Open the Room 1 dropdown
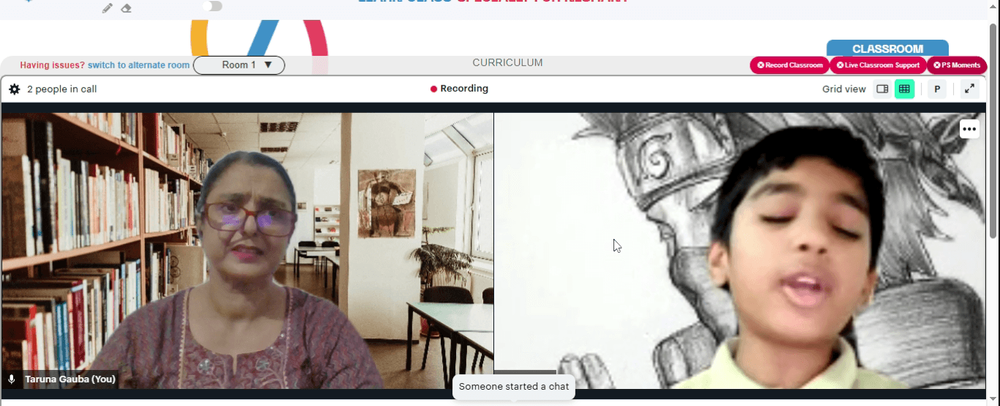Viewport: 1000px width, 406px height. coord(239,65)
